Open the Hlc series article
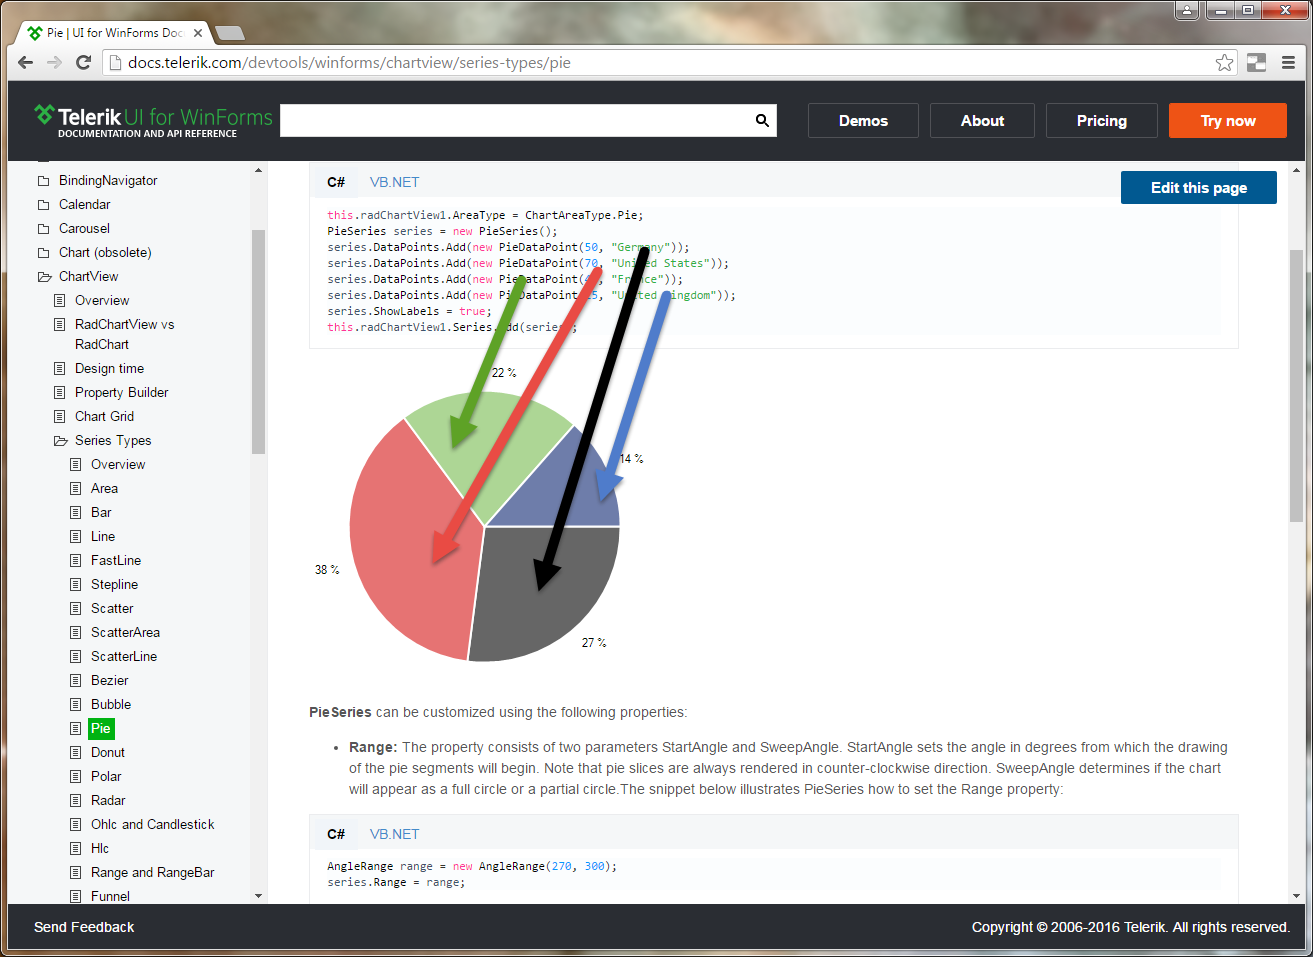 100,849
